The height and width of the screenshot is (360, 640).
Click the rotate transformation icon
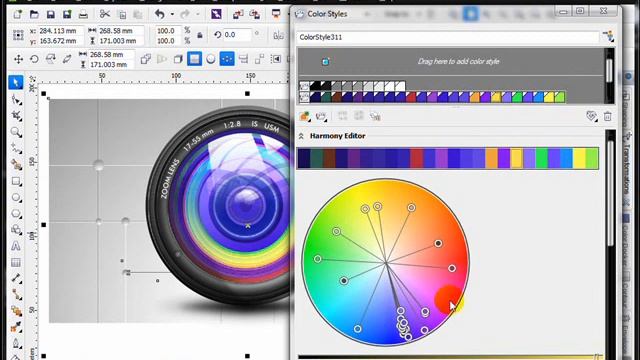click(x=34, y=59)
